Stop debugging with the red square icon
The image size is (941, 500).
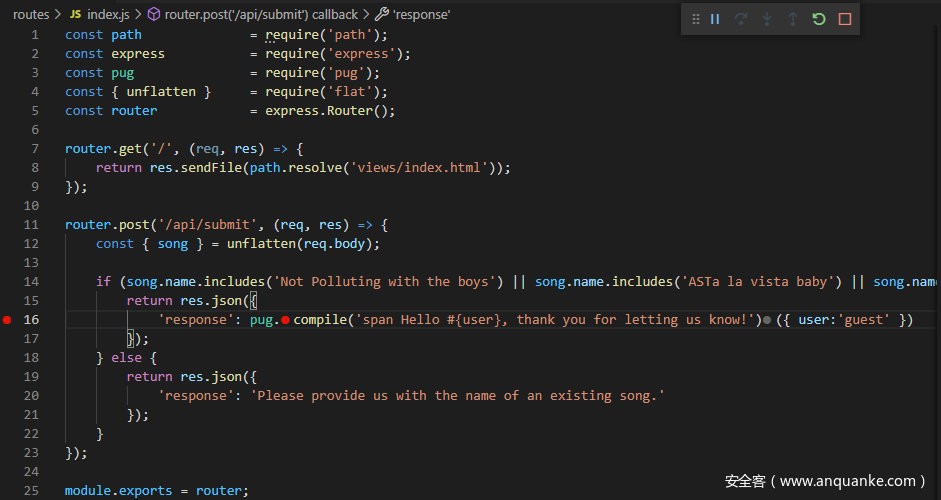coord(845,19)
